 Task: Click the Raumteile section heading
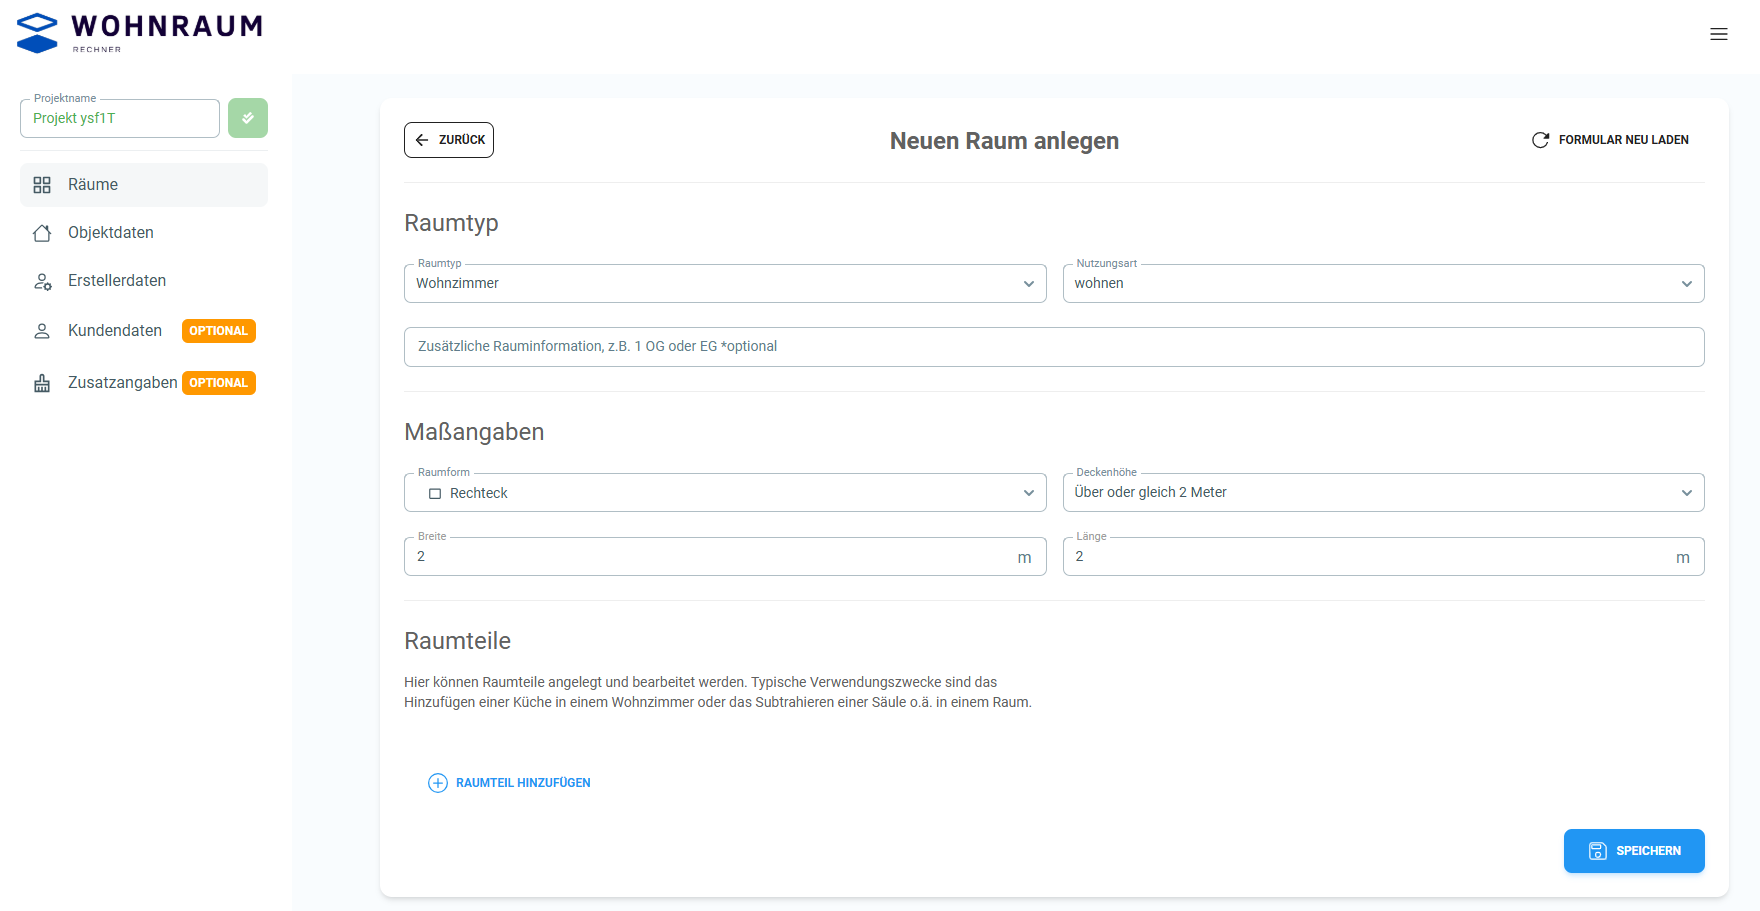click(x=457, y=641)
